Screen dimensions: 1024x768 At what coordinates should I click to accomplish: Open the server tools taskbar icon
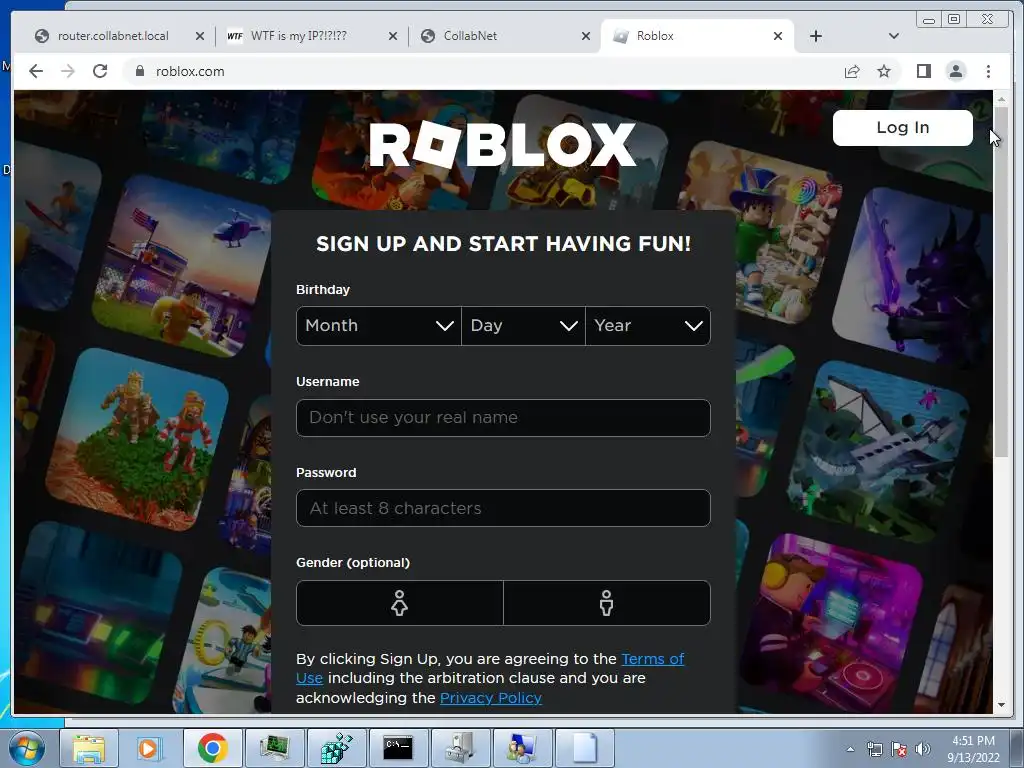tap(460, 748)
